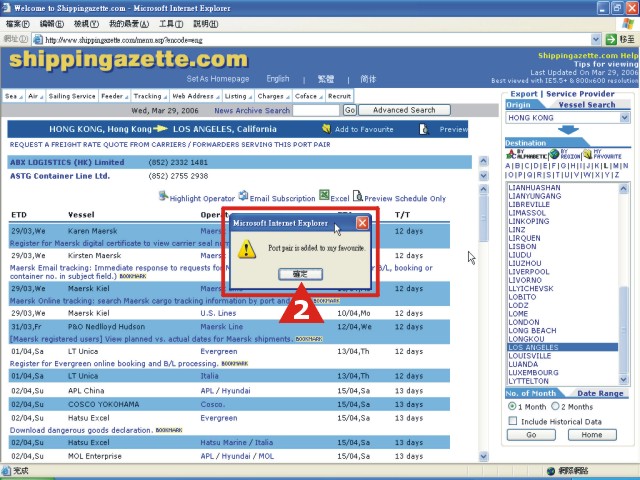Click the page icon in the address bar
Screen dimensions: 640x480
coord(38,40)
